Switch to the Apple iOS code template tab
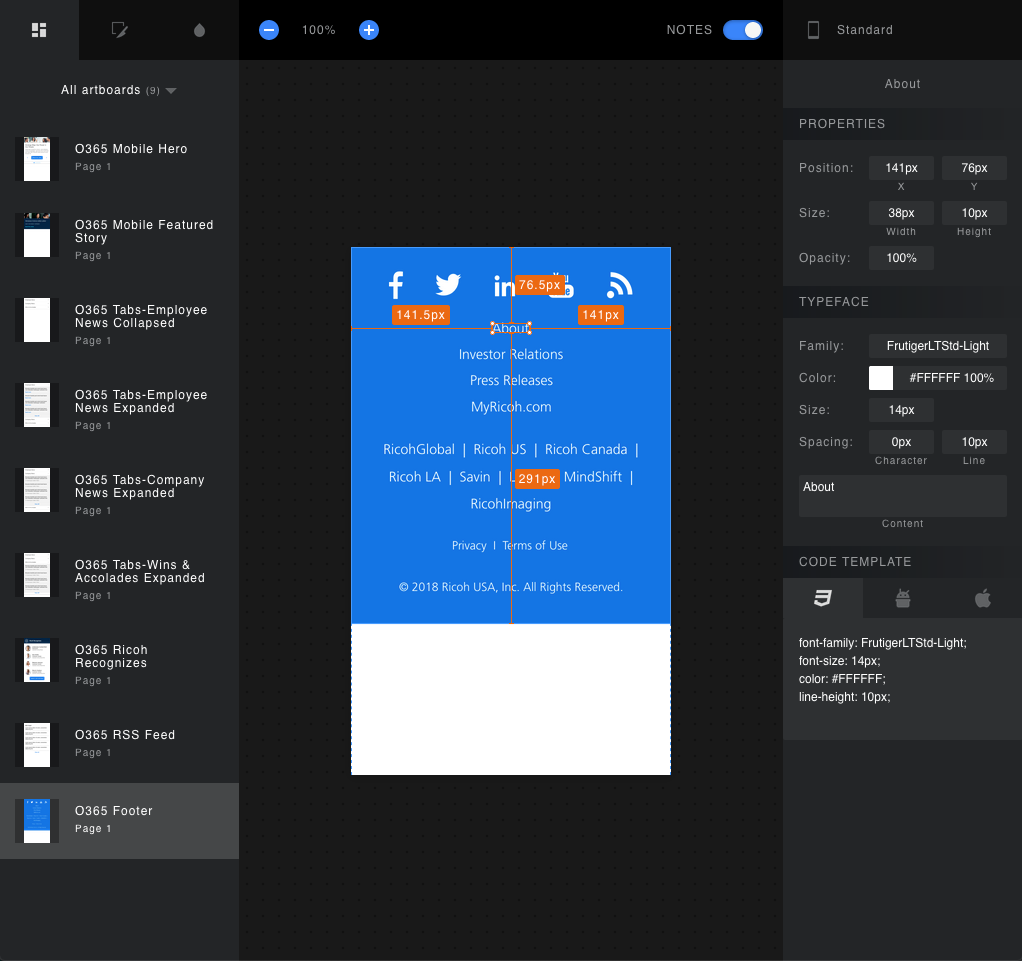The width and height of the screenshot is (1022, 961). coord(983,598)
